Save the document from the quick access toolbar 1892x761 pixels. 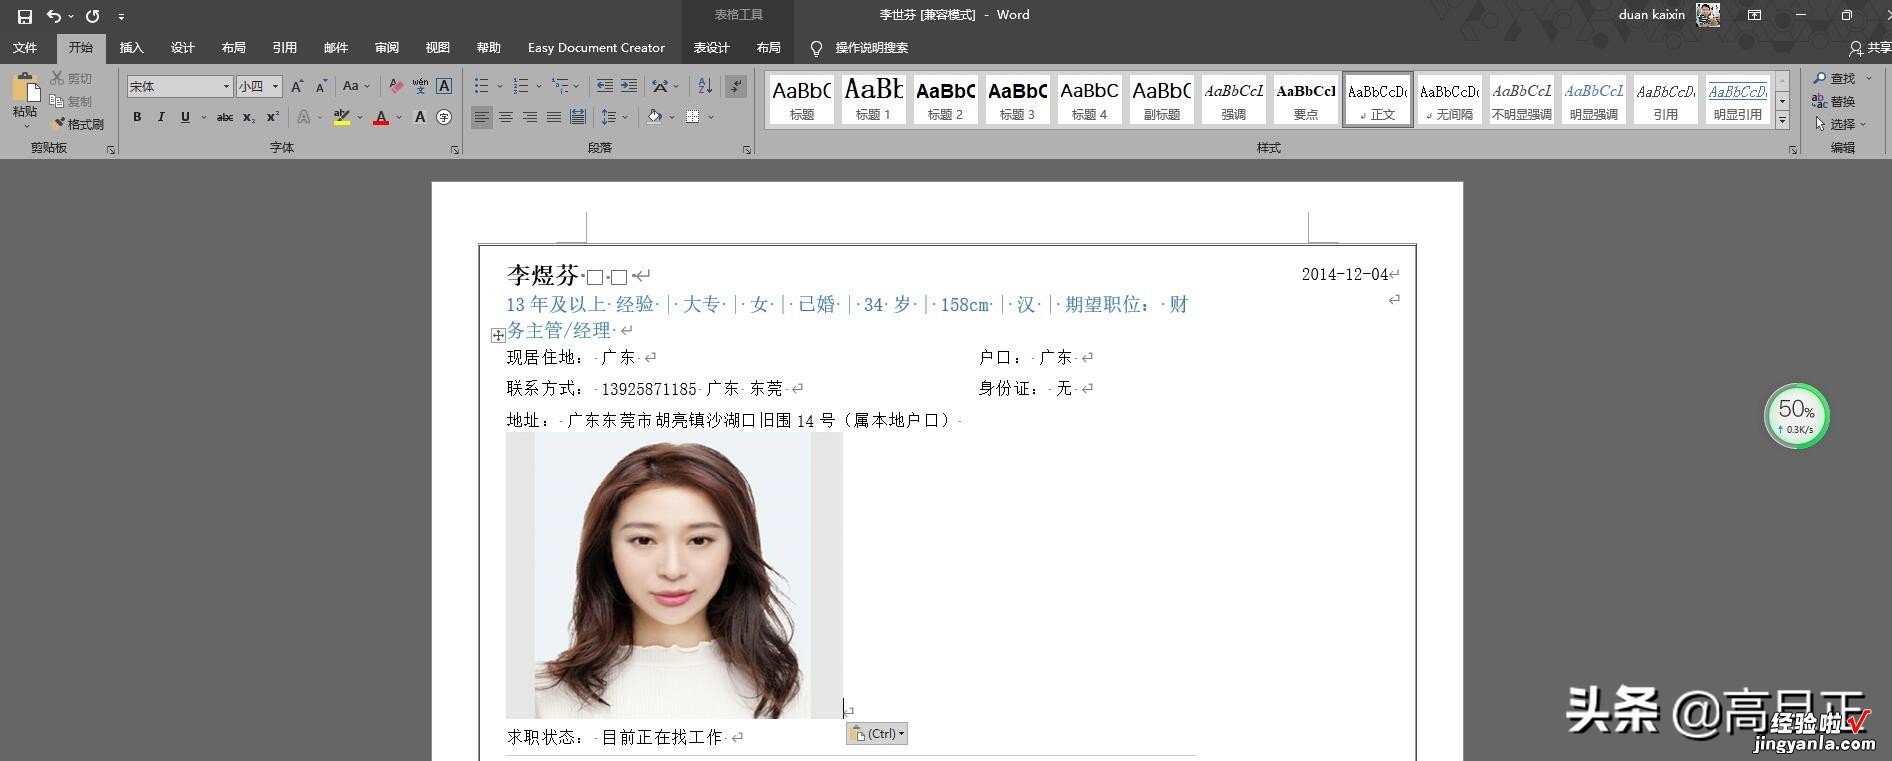point(25,16)
